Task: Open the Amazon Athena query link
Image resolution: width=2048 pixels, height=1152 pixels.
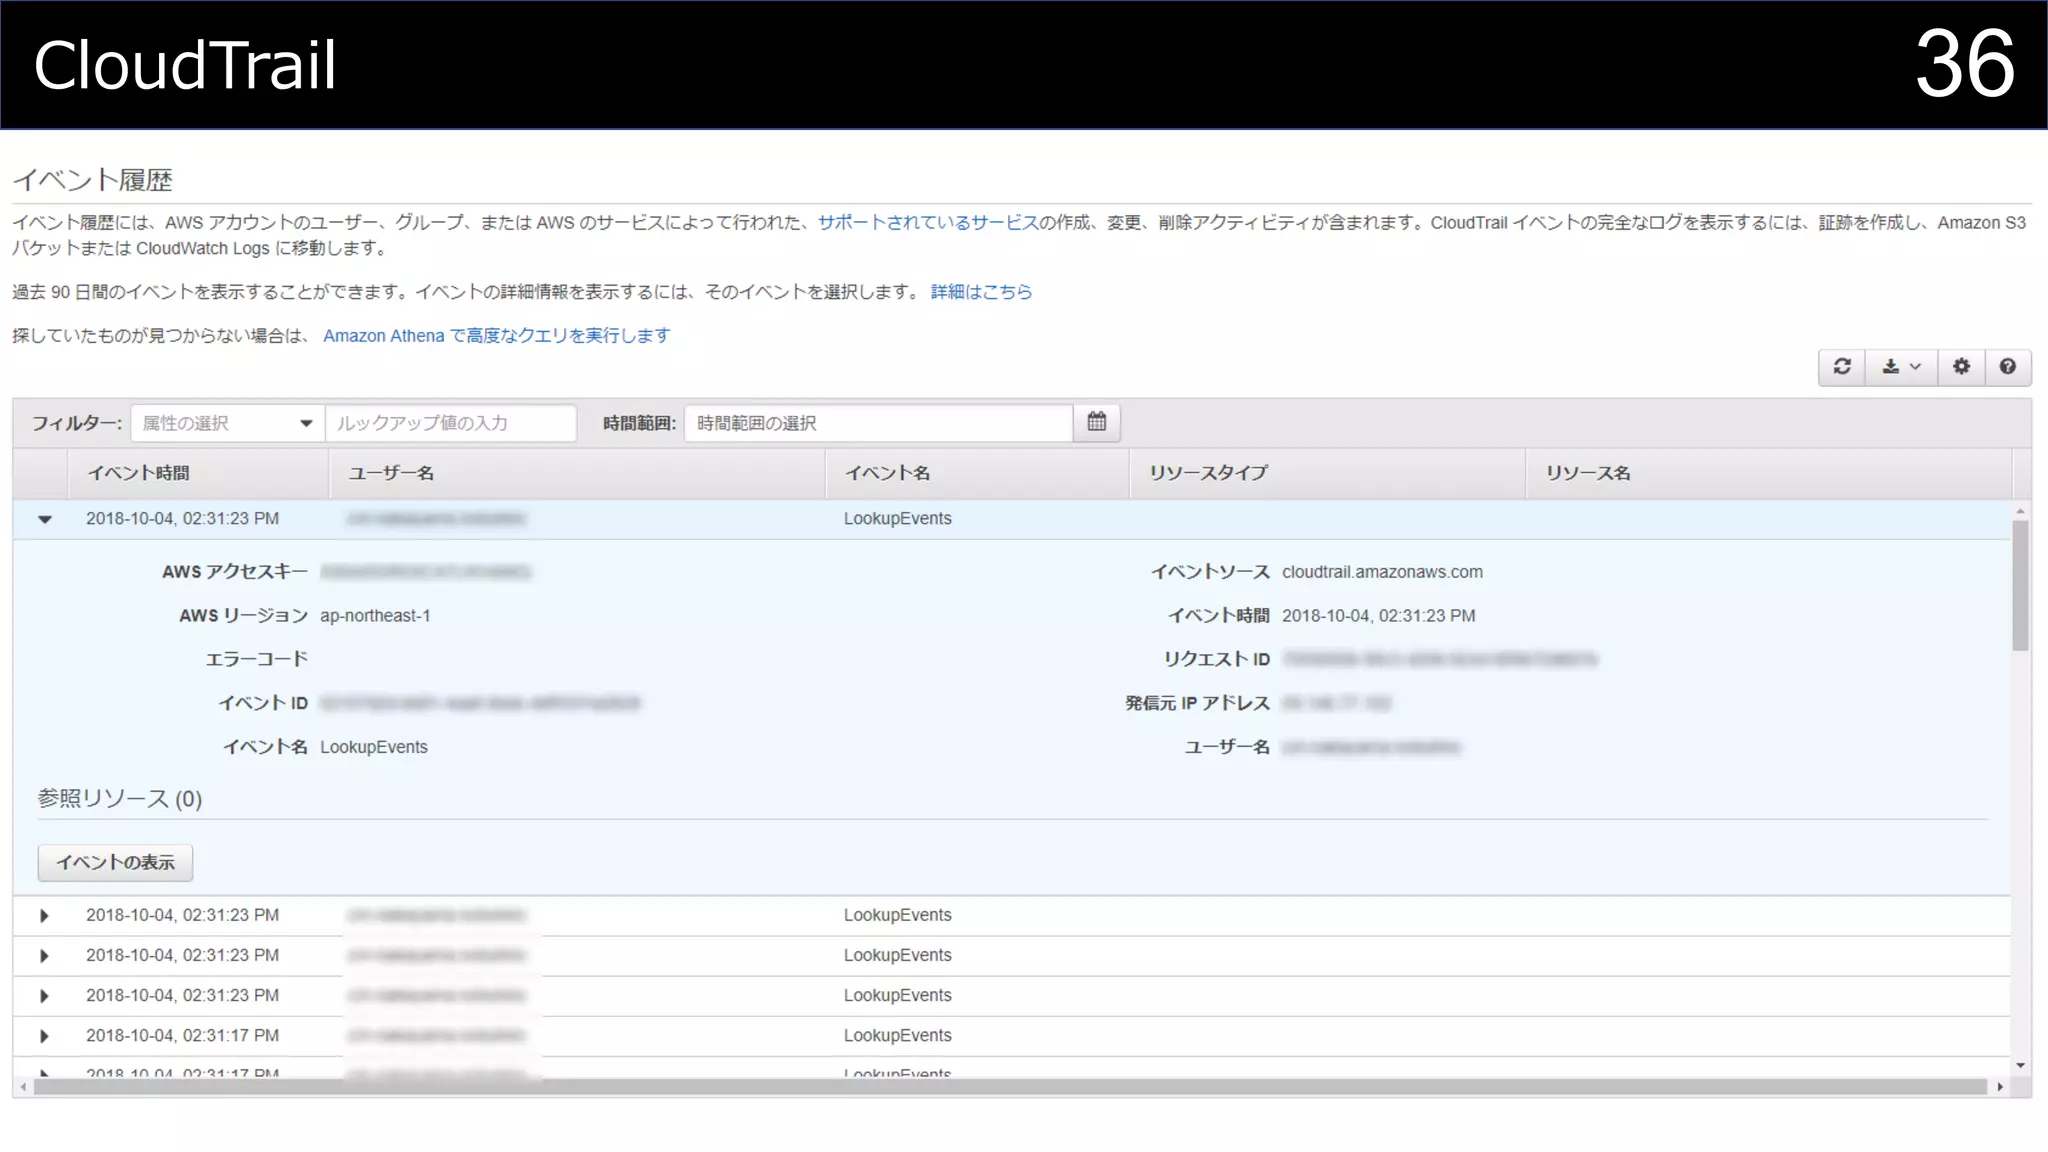Action: (496, 336)
